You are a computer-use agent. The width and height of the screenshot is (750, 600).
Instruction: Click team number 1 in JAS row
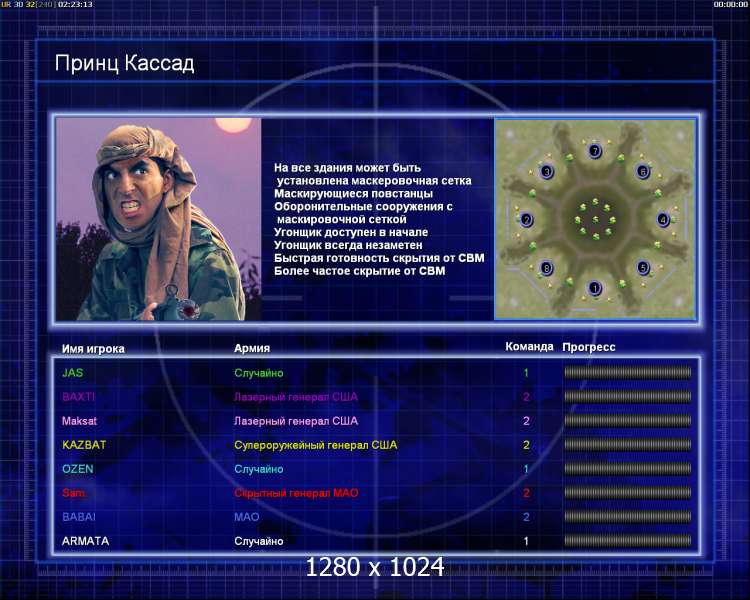pos(526,373)
